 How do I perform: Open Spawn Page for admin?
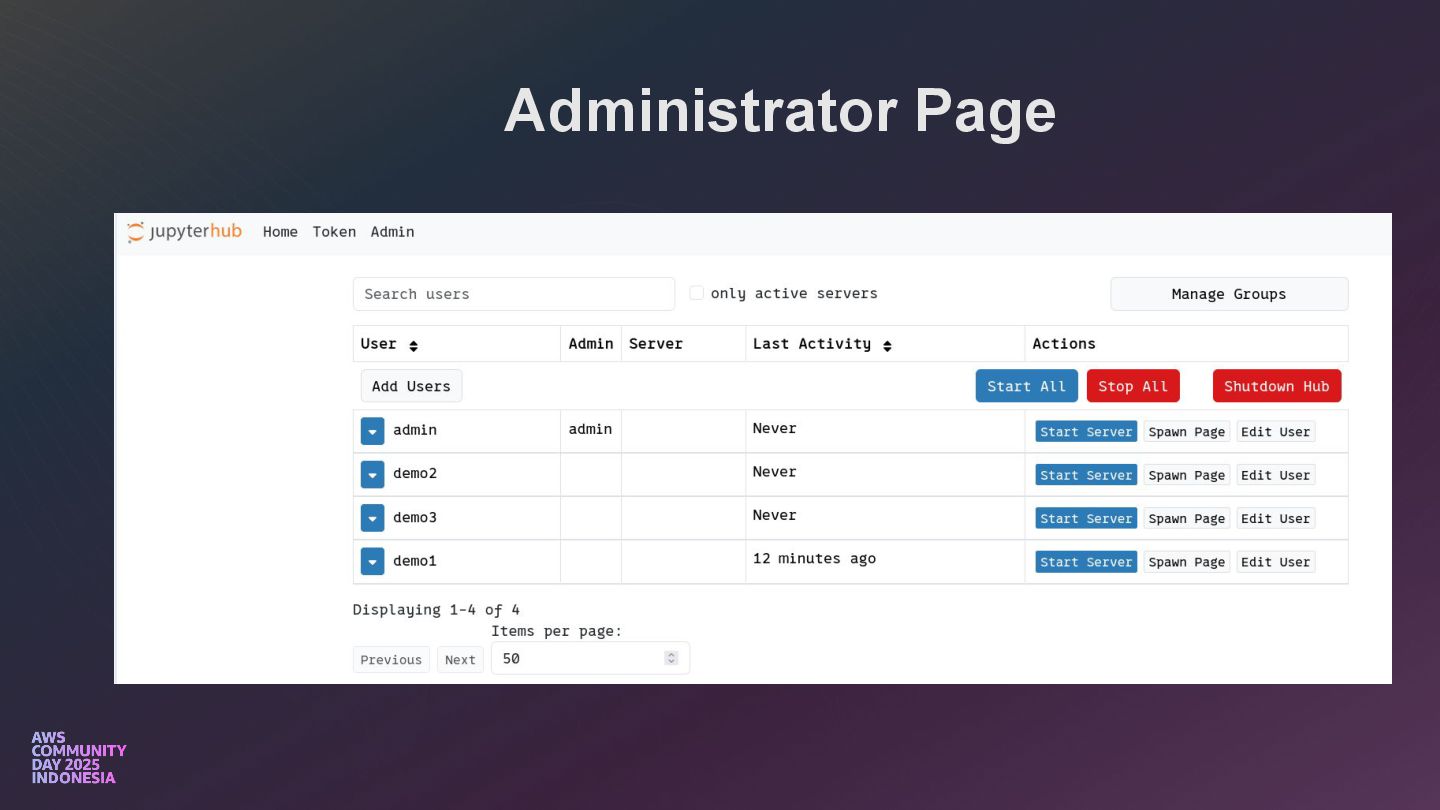[1187, 432]
